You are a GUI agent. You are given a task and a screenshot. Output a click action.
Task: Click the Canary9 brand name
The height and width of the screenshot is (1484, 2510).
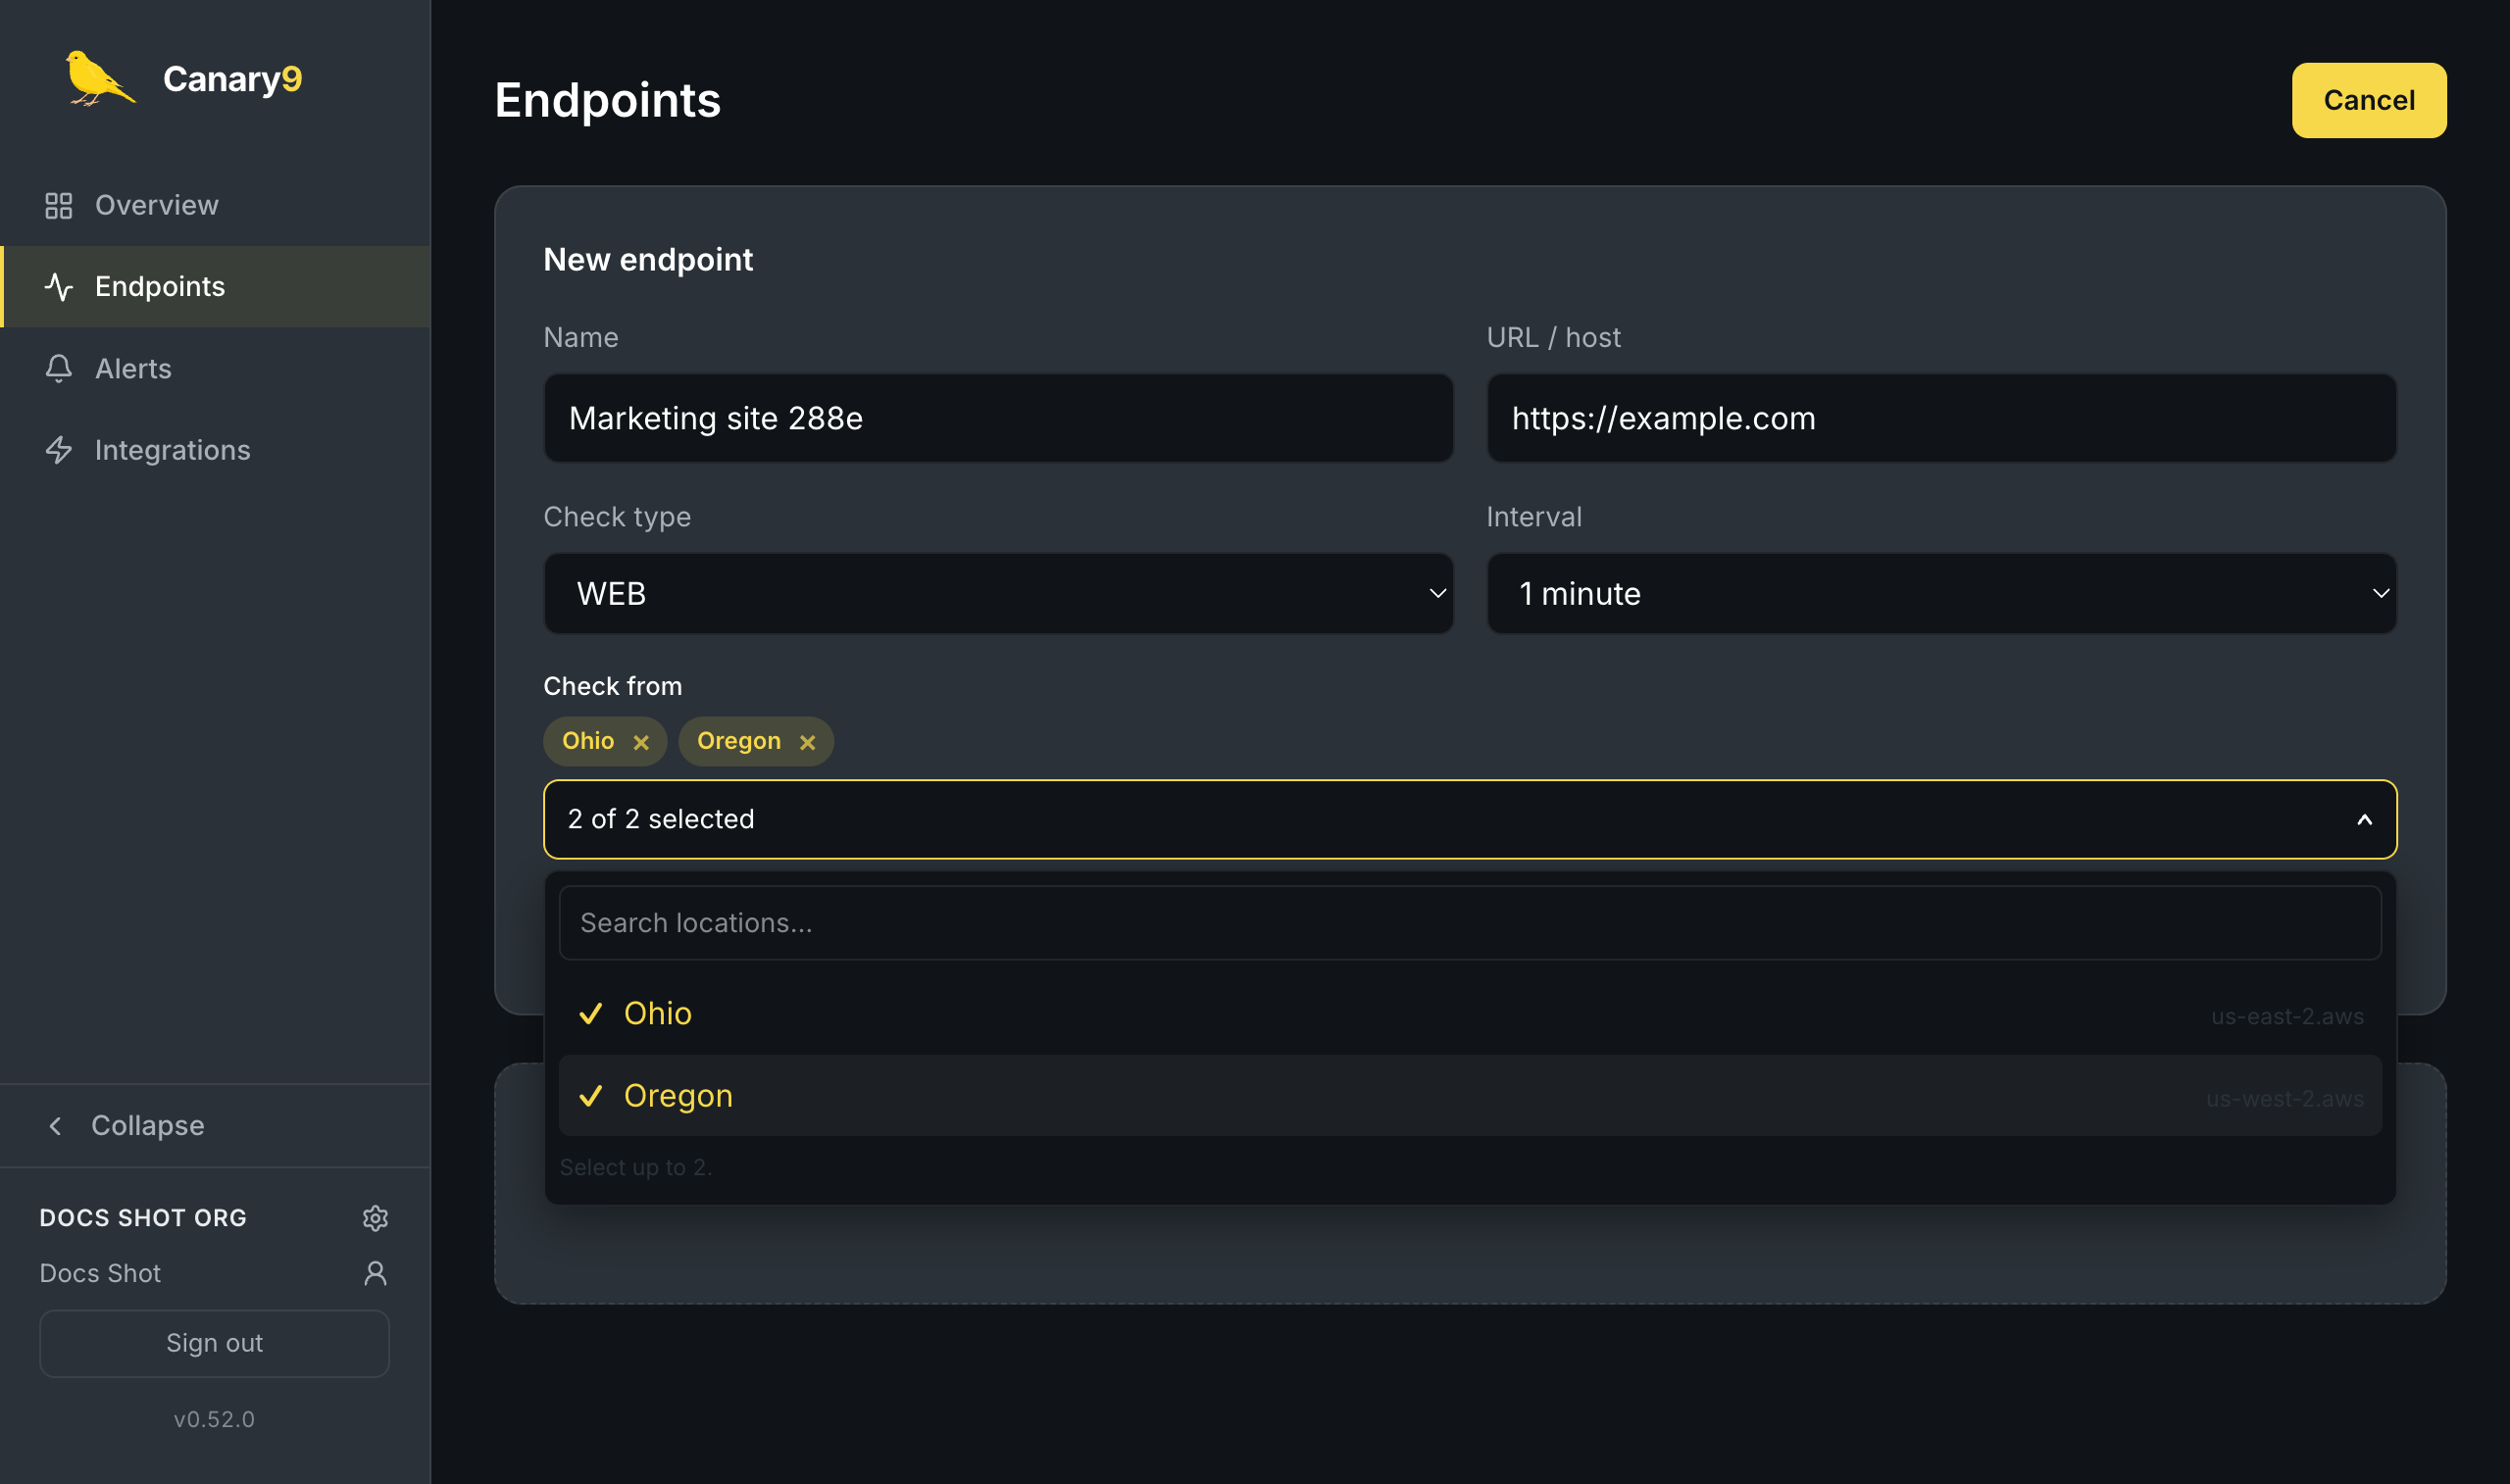232,79
